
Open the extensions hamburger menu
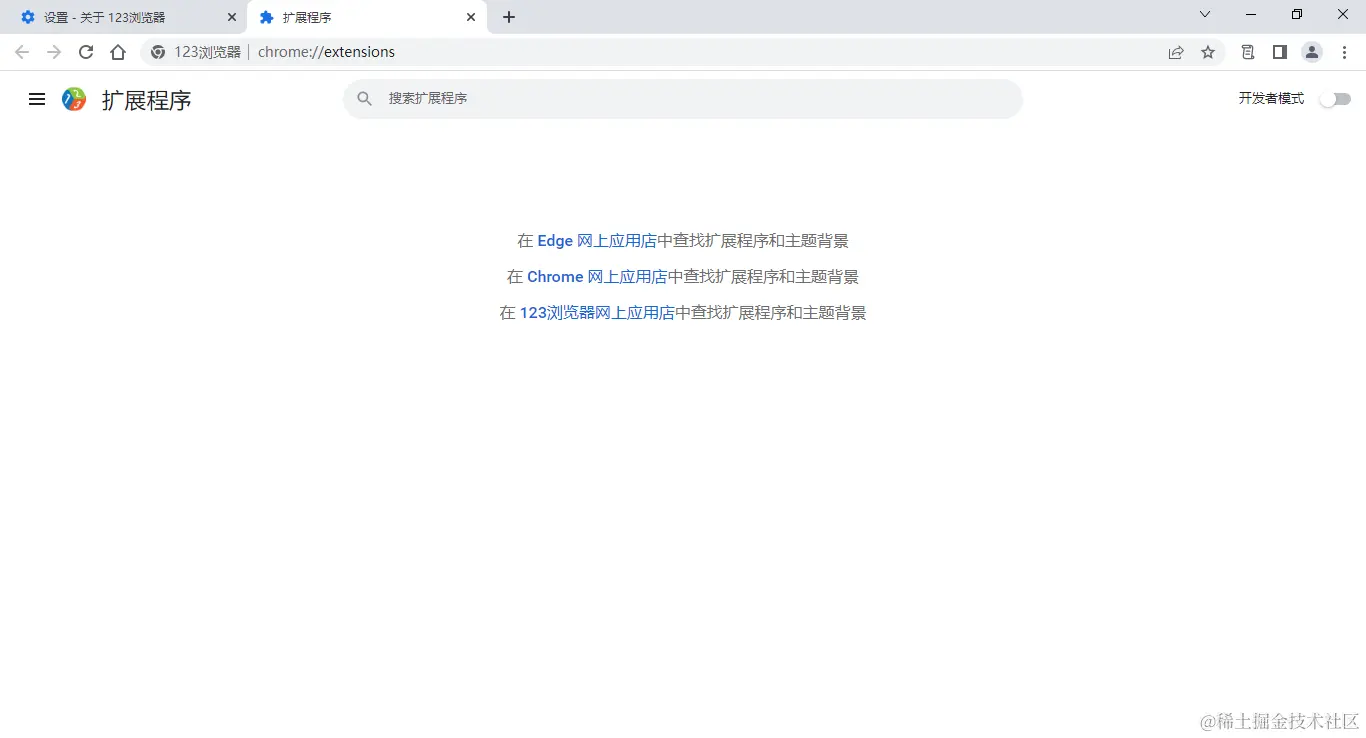point(37,99)
